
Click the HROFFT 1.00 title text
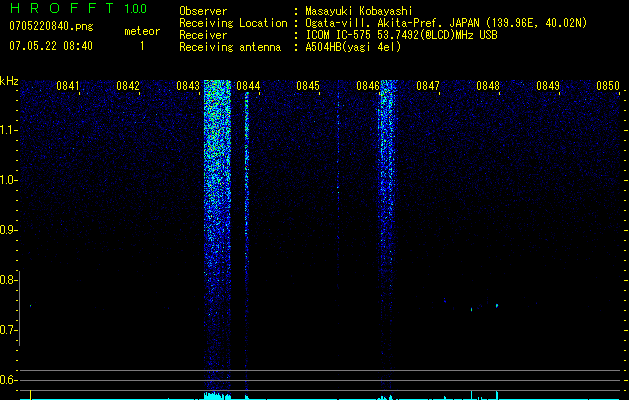tap(78, 8)
